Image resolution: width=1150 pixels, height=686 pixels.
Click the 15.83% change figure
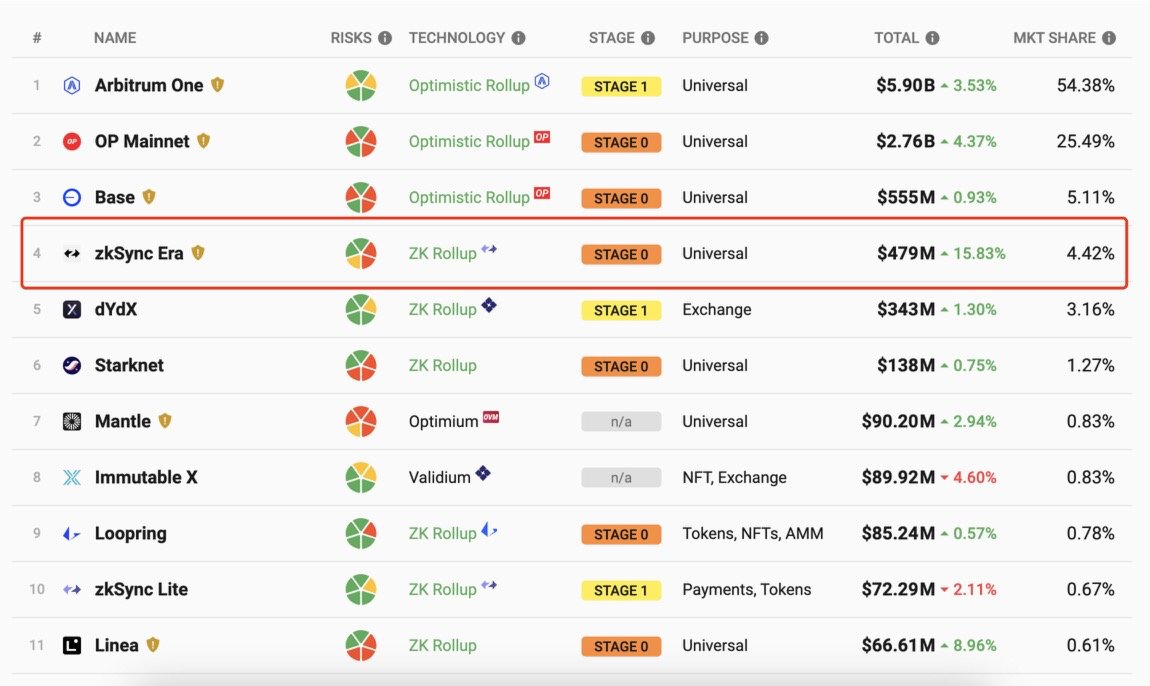point(979,254)
